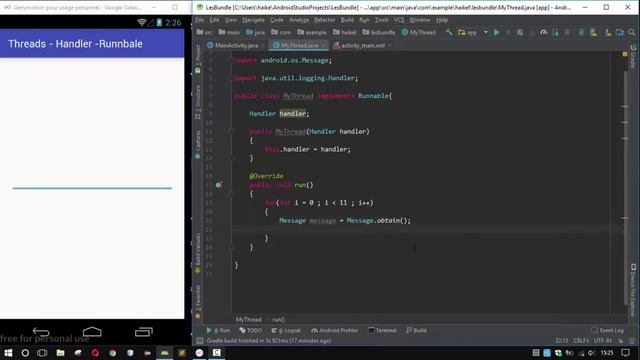
Task: Open the Code menu
Action: point(276,20)
